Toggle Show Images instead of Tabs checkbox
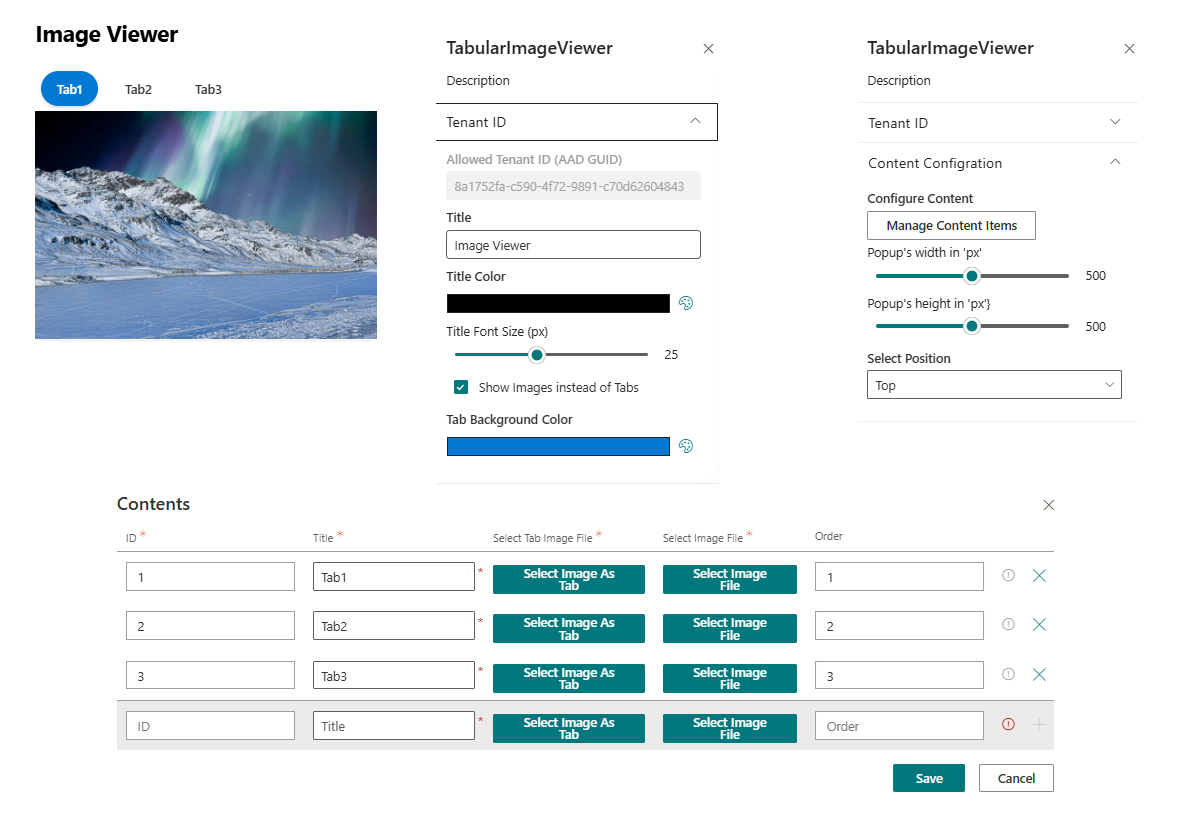The width and height of the screenshot is (1184, 820). pos(461,388)
